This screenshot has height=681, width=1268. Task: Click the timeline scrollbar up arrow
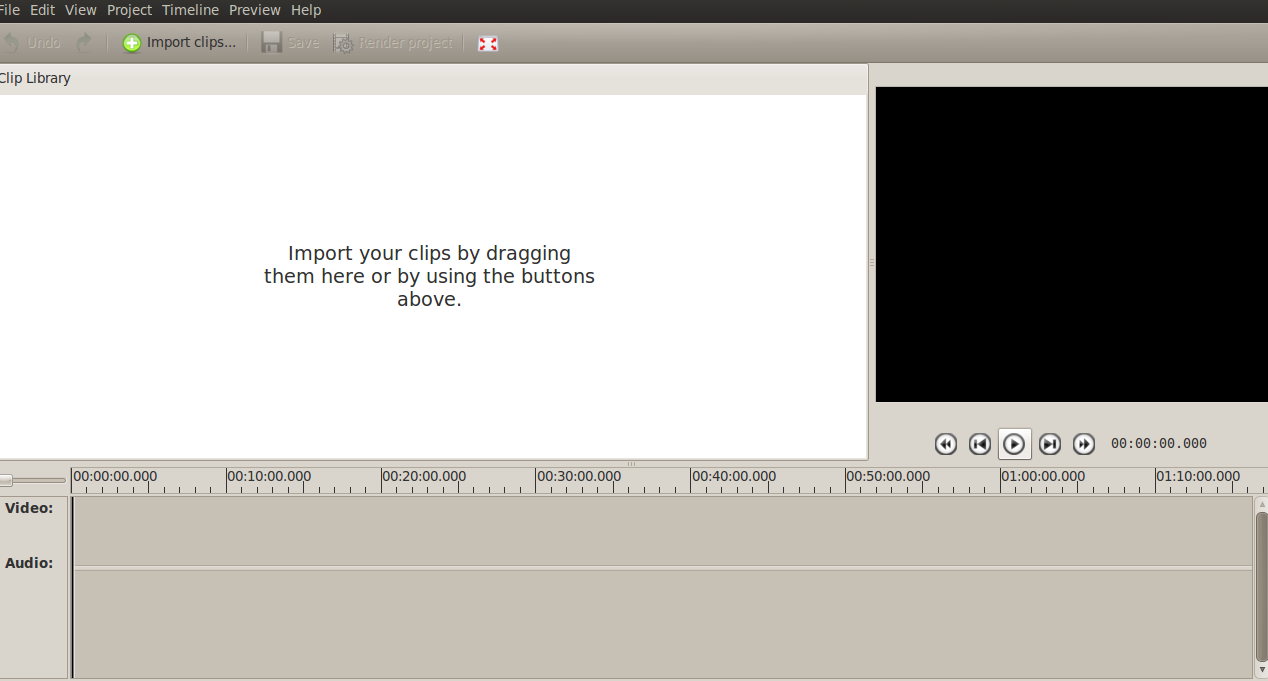[1261, 503]
